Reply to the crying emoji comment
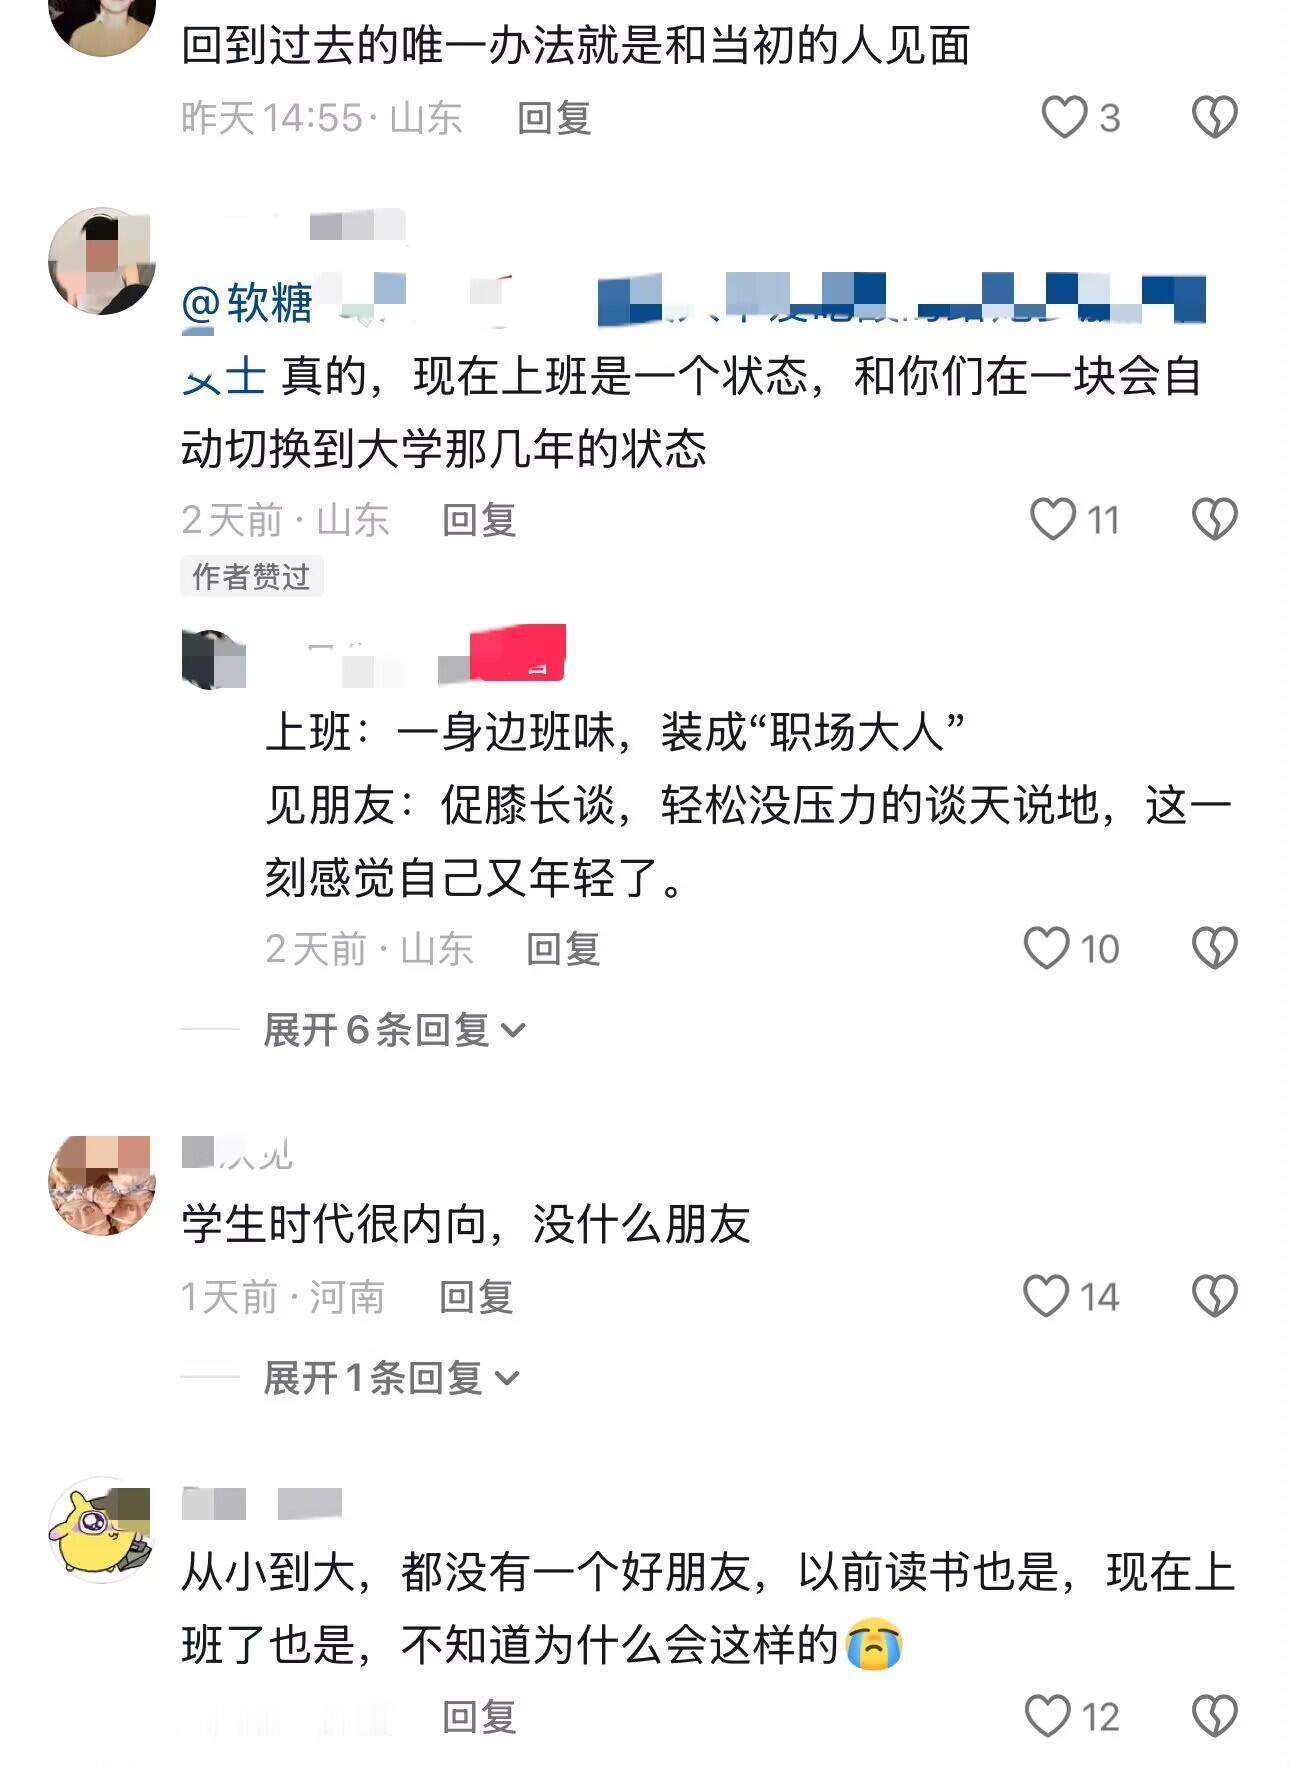Image resolution: width=1290 pixels, height=1766 pixels. [479, 1717]
